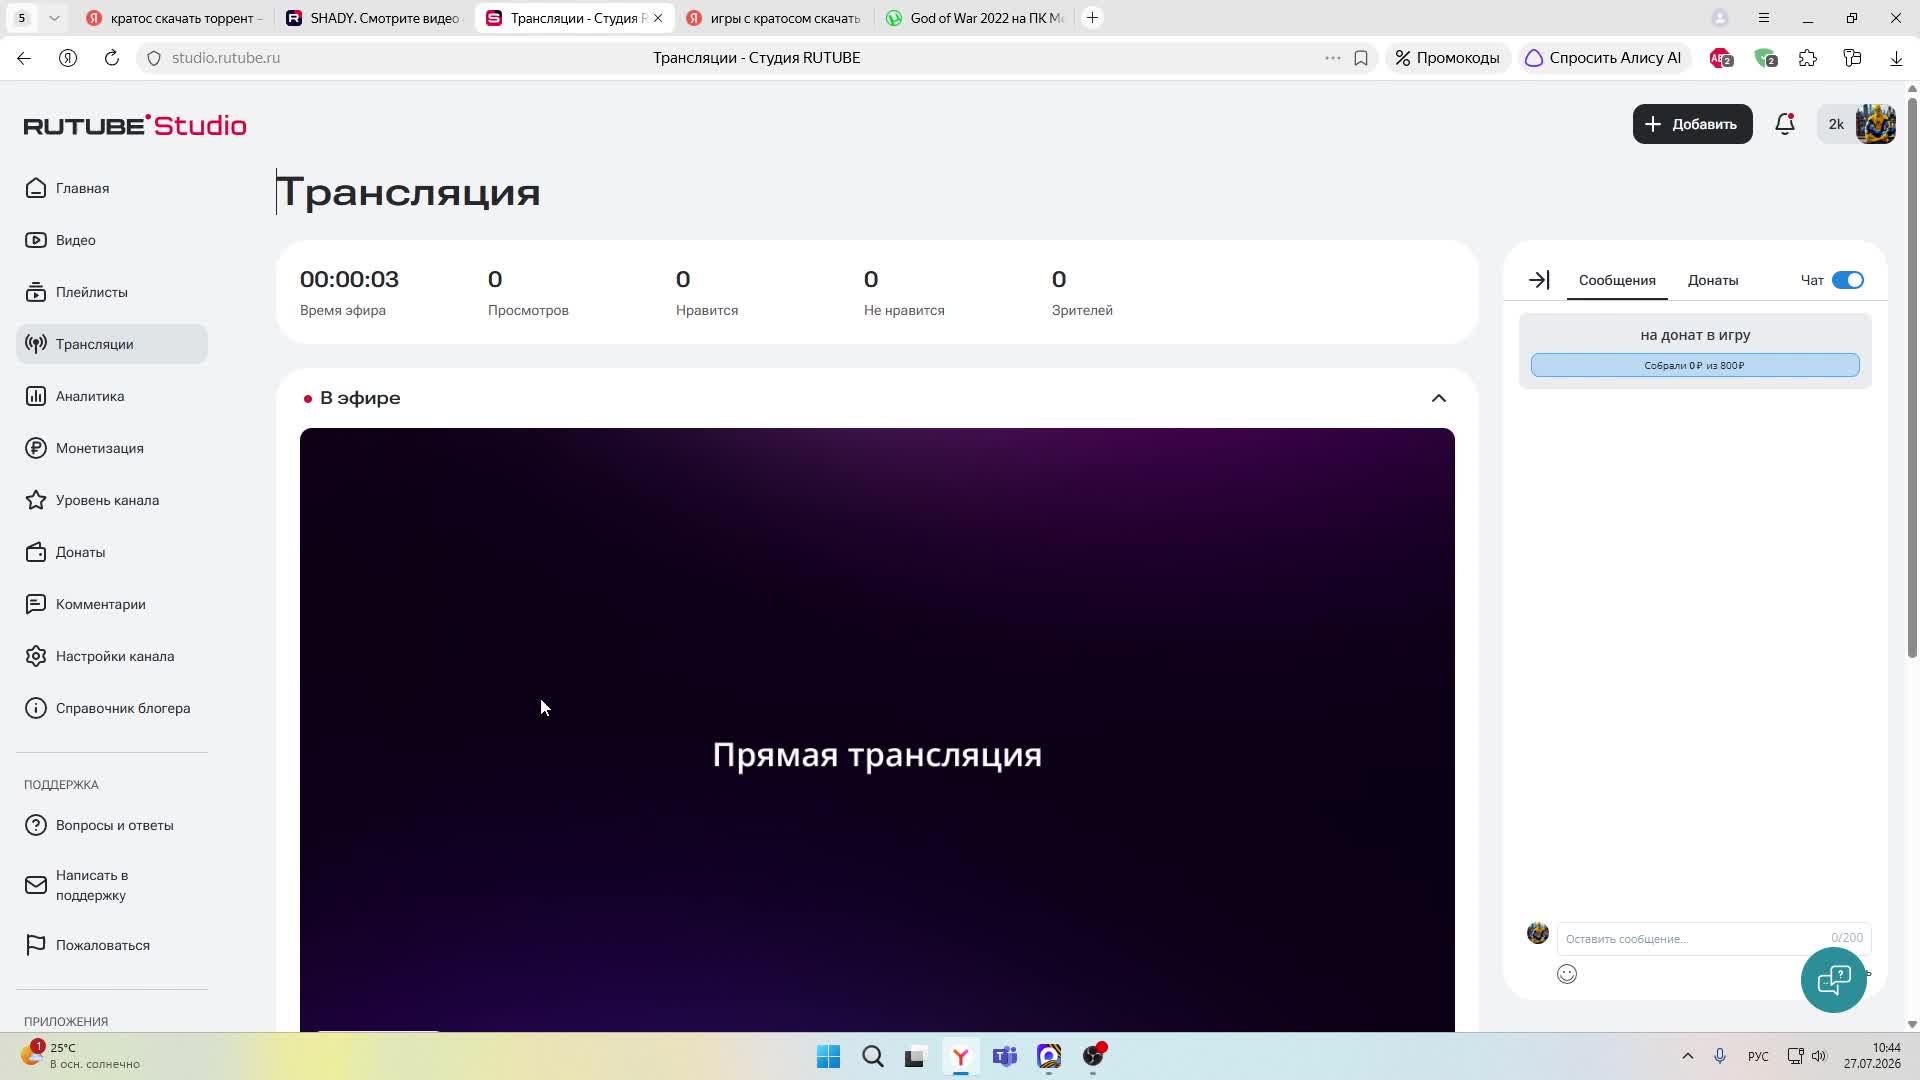The height and width of the screenshot is (1080, 1920).
Task: Bookmark the page with bookmark icon
Action: pos(1361,58)
